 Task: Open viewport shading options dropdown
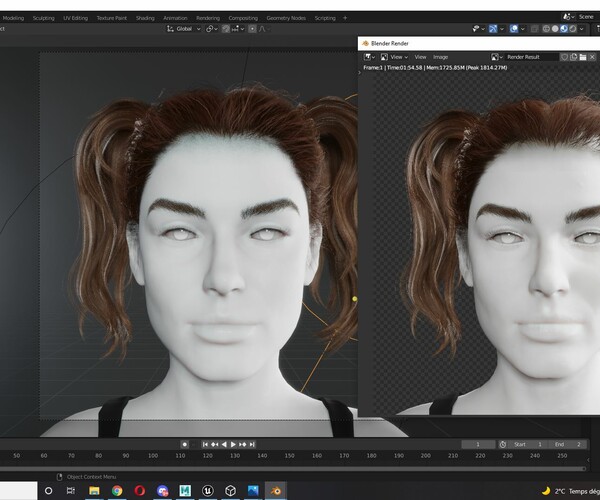pos(582,29)
